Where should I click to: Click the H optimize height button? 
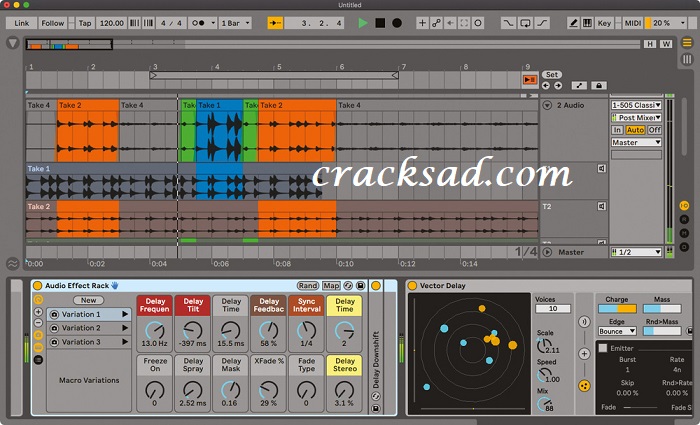click(x=650, y=44)
